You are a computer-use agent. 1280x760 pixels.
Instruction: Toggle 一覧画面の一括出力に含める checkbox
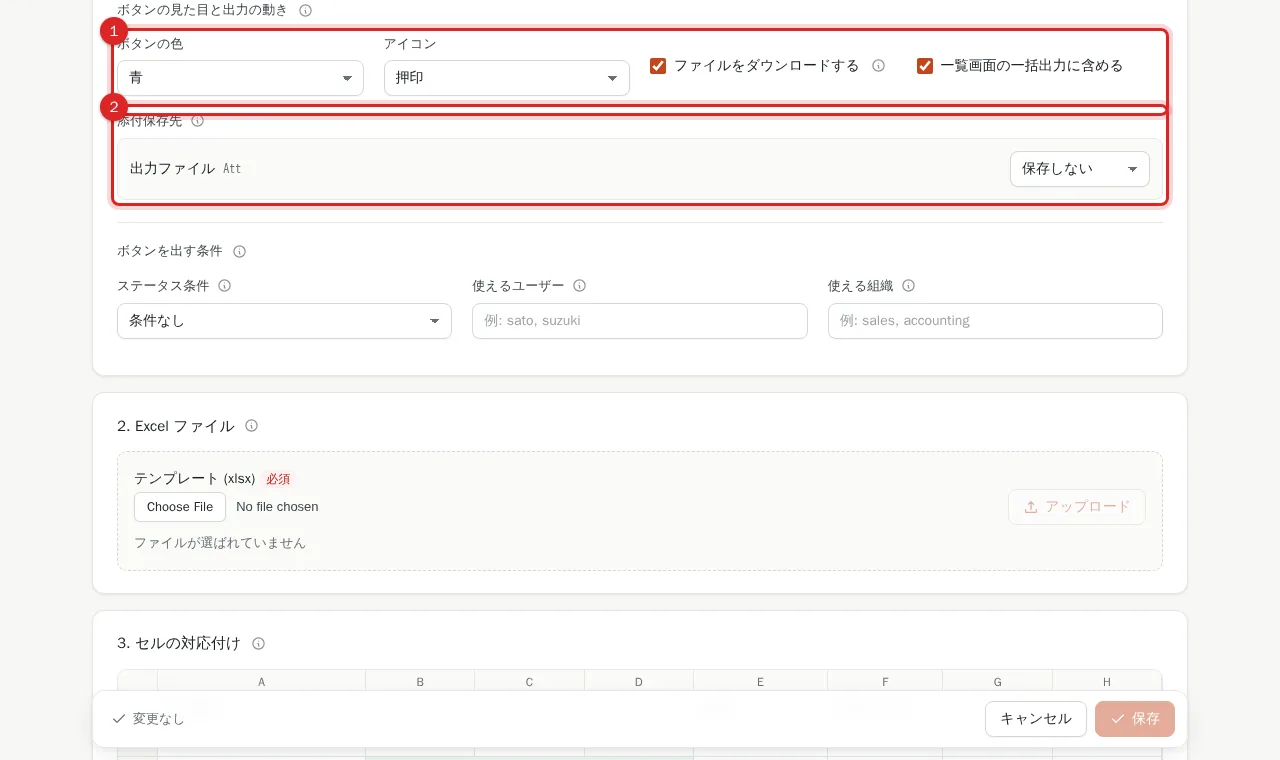925,66
